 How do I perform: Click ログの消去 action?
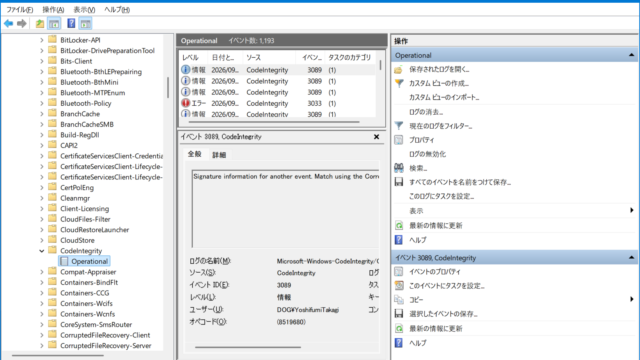coord(426,112)
